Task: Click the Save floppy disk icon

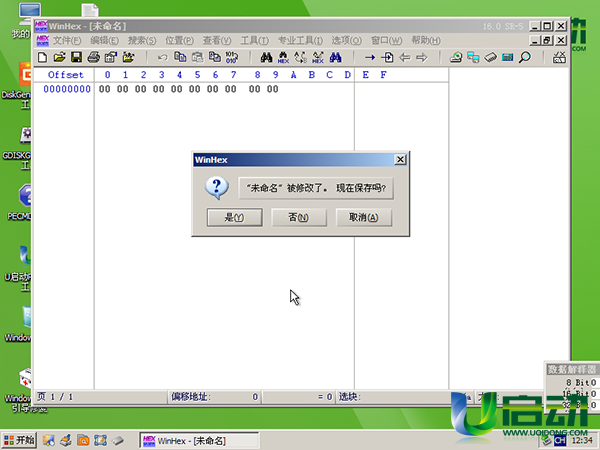Action: pyautogui.click(x=77, y=58)
